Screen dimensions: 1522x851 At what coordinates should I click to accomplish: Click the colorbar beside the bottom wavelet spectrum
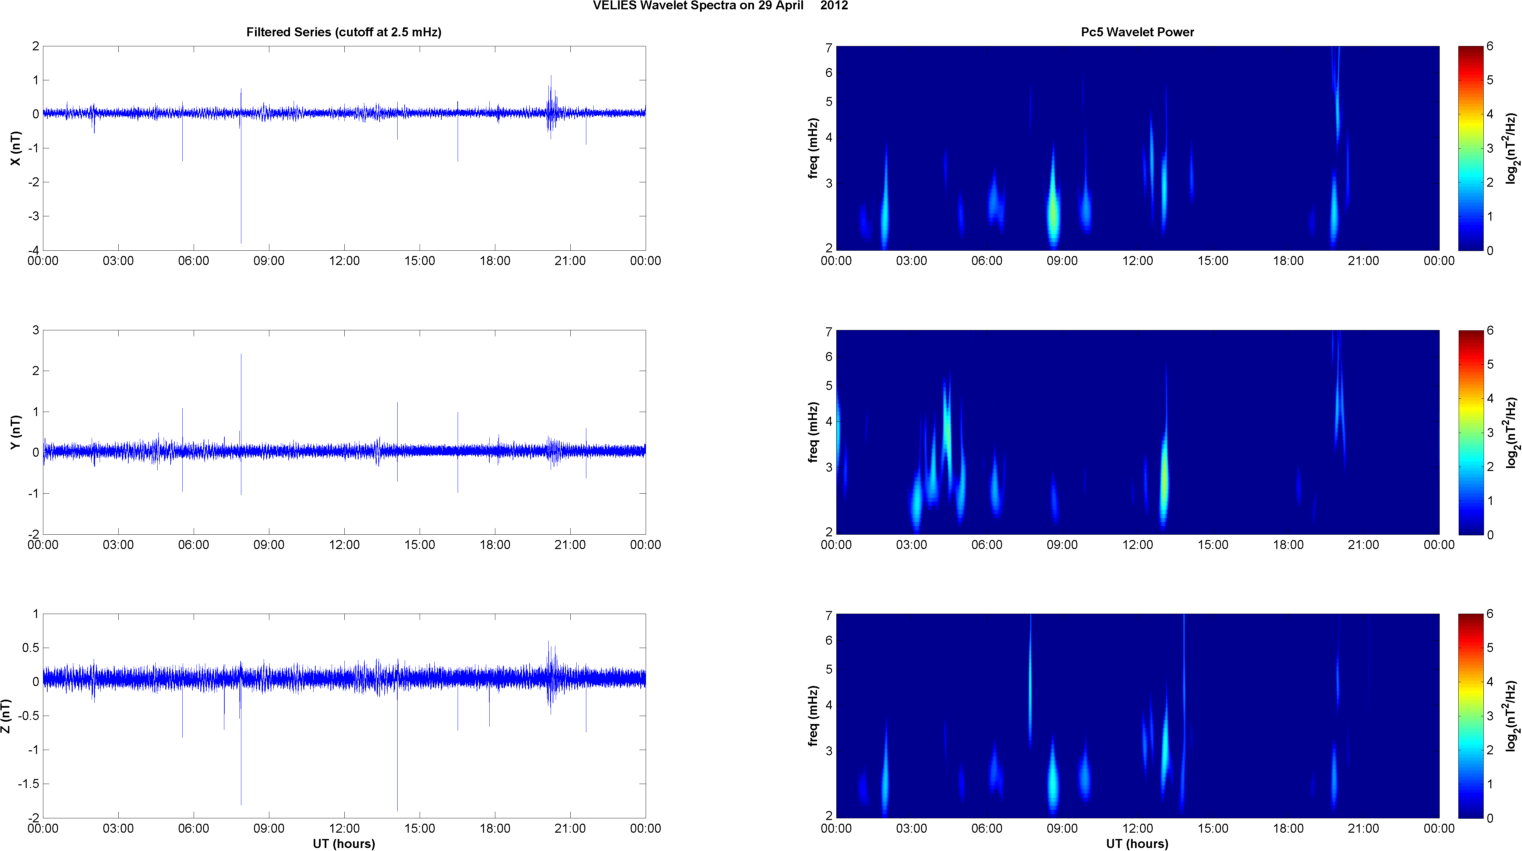coord(1470,716)
